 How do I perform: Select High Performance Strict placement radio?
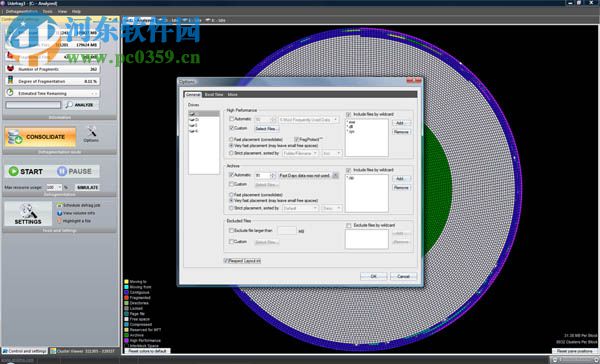231,153
